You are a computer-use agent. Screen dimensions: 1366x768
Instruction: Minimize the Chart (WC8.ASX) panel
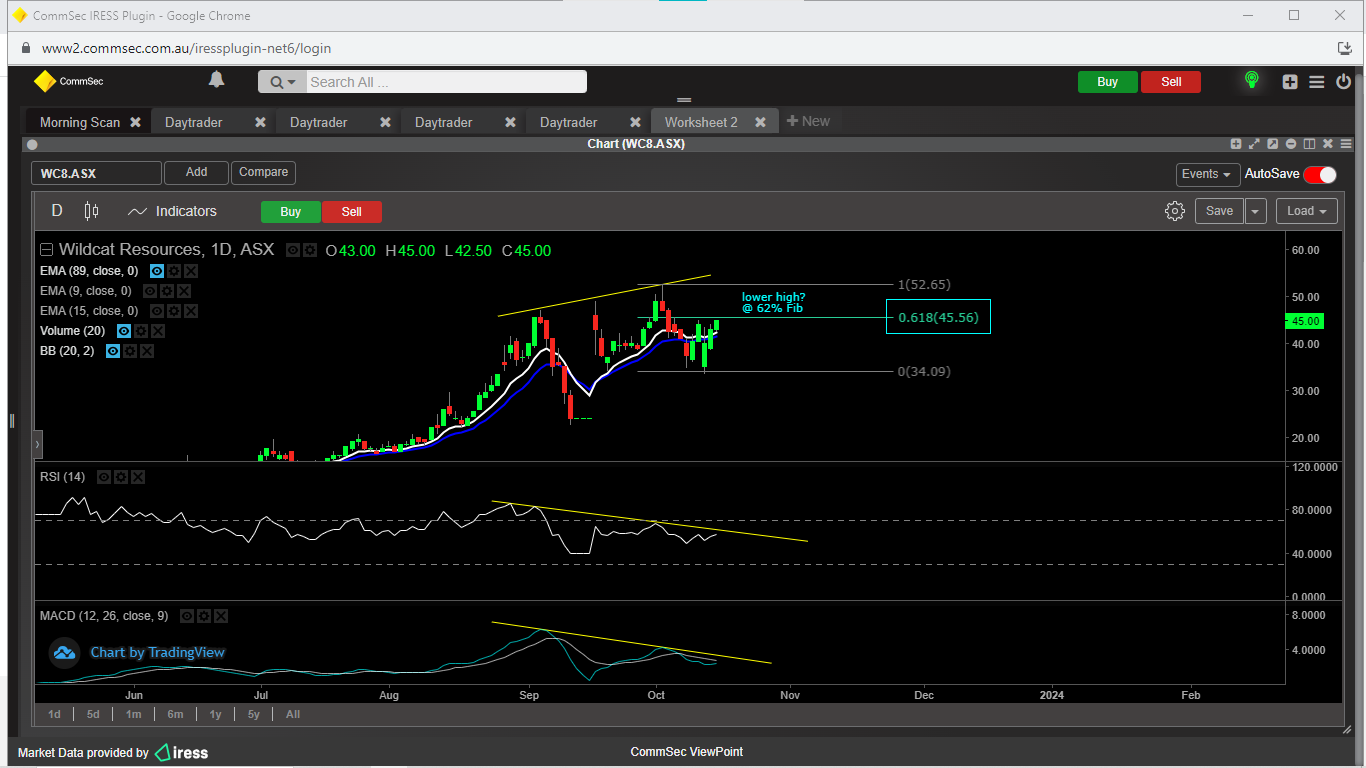(1291, 144)
